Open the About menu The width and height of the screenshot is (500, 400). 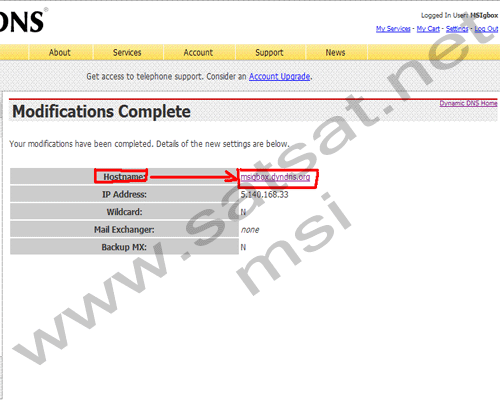pyautogui.click(x=60, y=53)
